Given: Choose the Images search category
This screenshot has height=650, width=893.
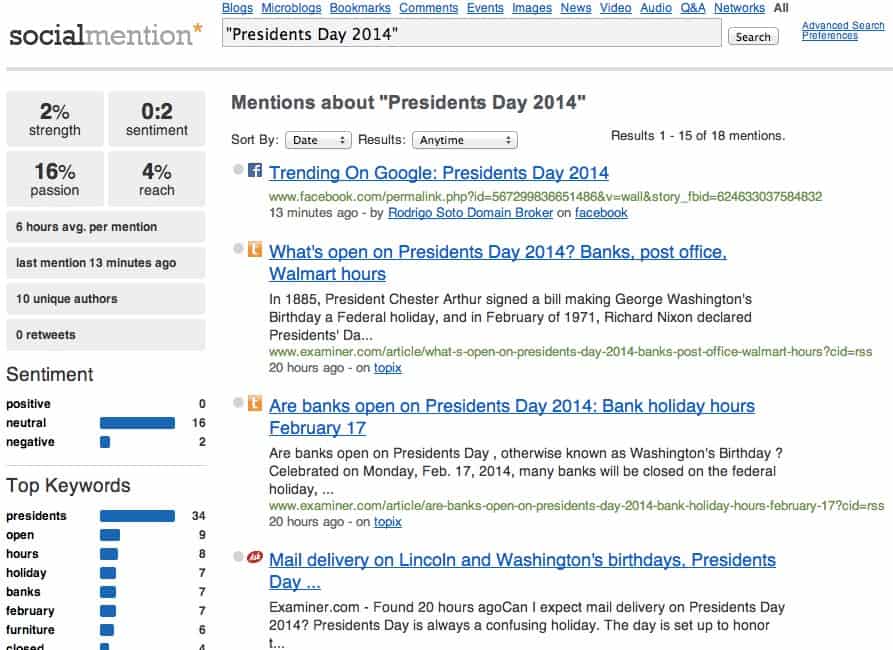Looking at the screenshot, I should click(531, 8).
